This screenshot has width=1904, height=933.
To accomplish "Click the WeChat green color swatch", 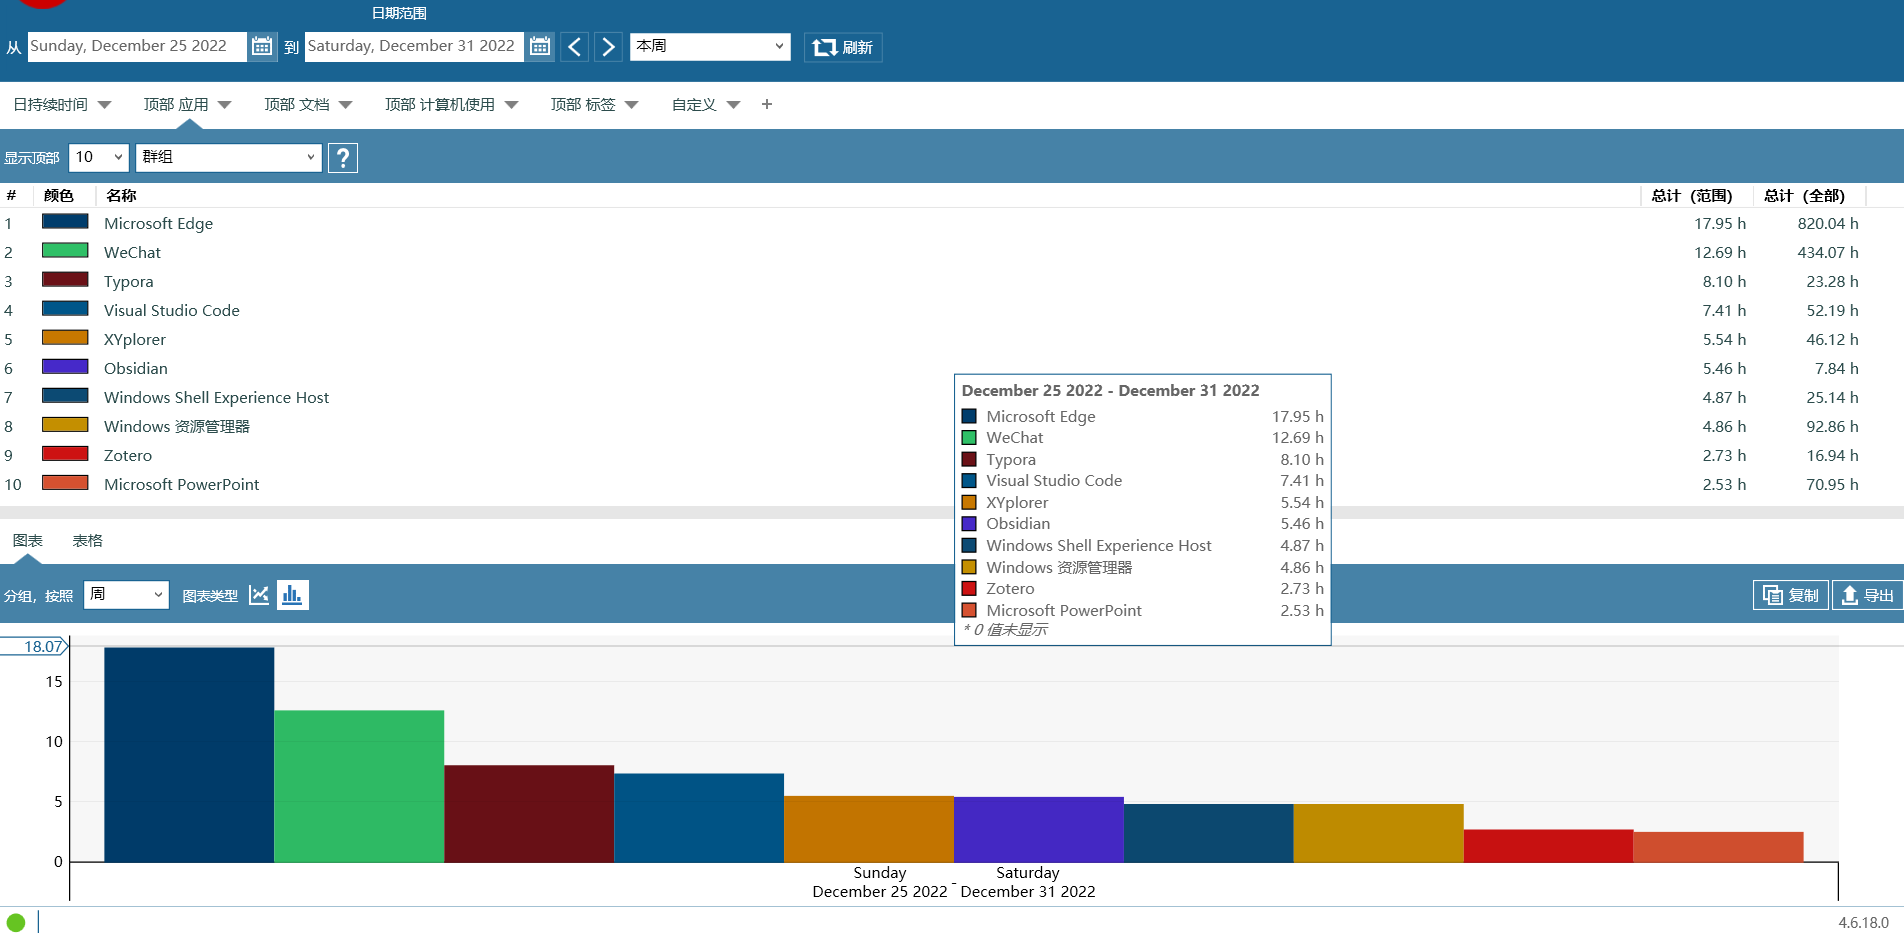I will pos(65,251).
